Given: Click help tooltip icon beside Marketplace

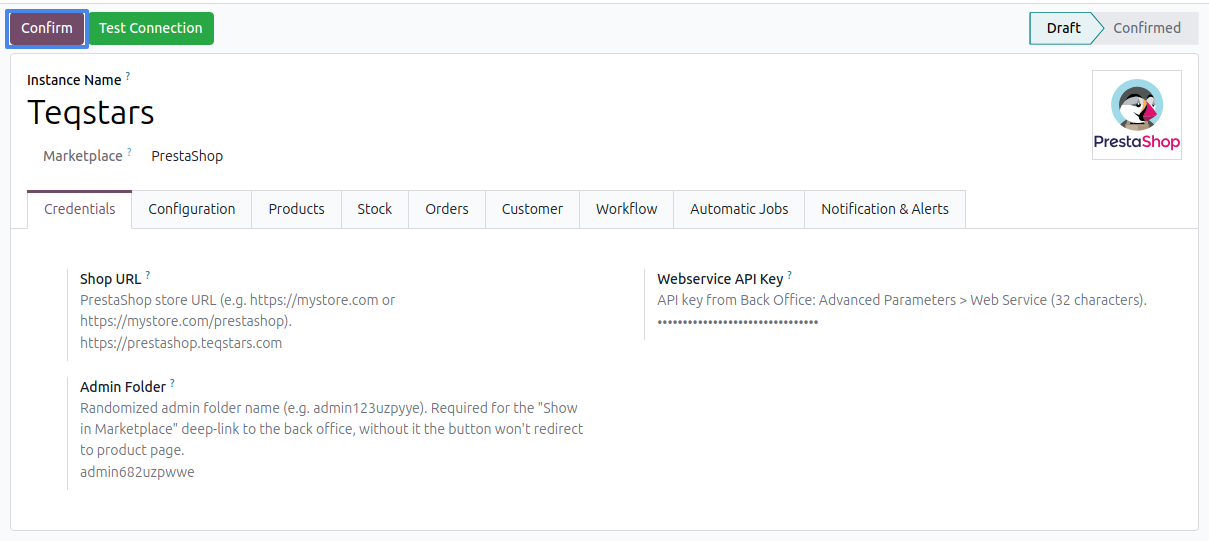Looking at the screenshot, I should 129,152.
